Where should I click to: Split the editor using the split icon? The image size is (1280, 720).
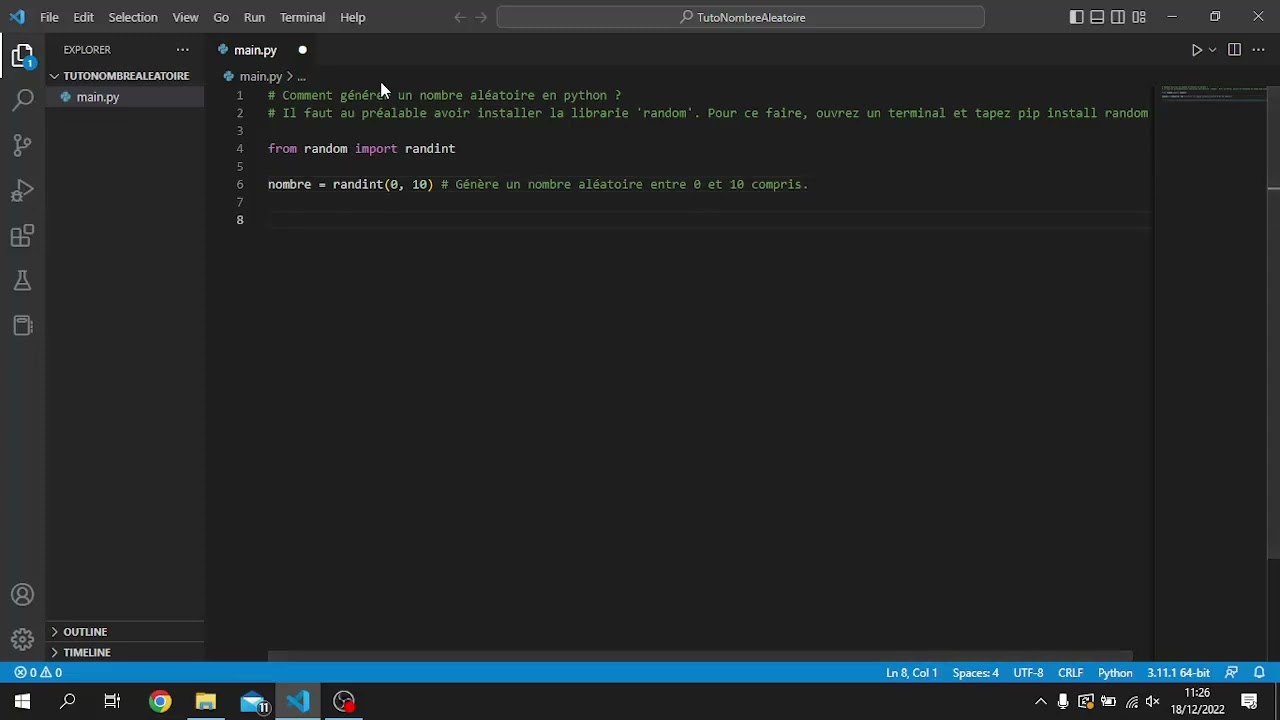pyautogui.click(x=1234, y=49)
